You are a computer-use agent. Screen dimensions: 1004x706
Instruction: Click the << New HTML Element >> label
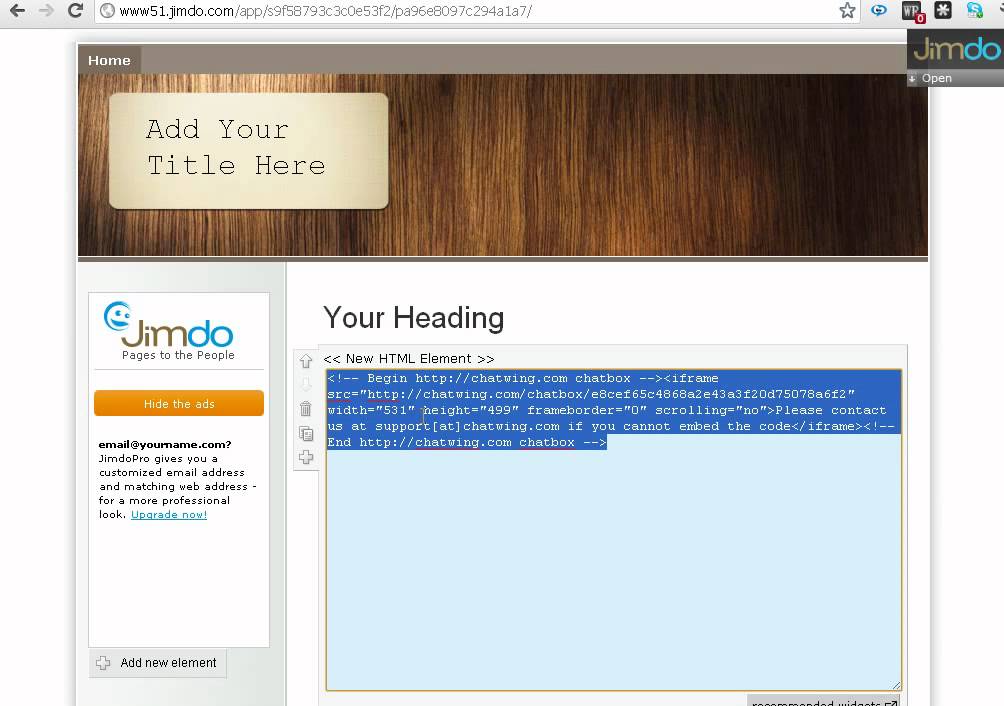pos(409,358)
